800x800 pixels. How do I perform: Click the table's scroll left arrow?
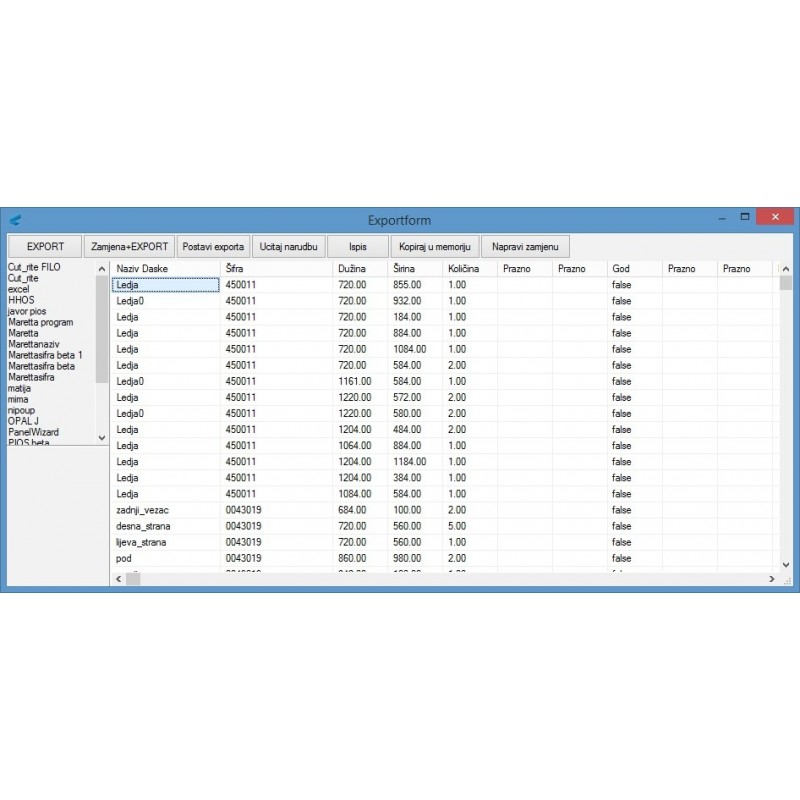(117, 579)
